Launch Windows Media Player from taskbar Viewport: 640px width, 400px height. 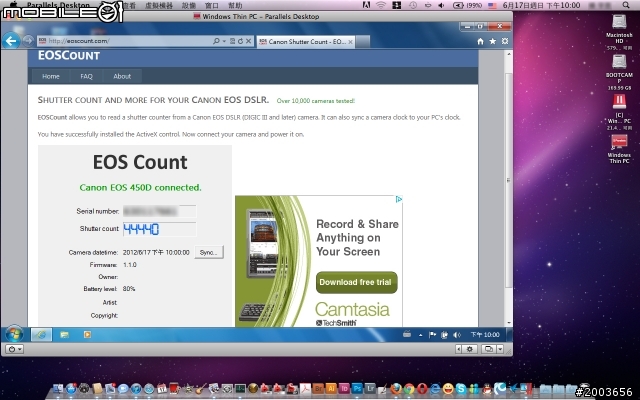coord(87,335)
